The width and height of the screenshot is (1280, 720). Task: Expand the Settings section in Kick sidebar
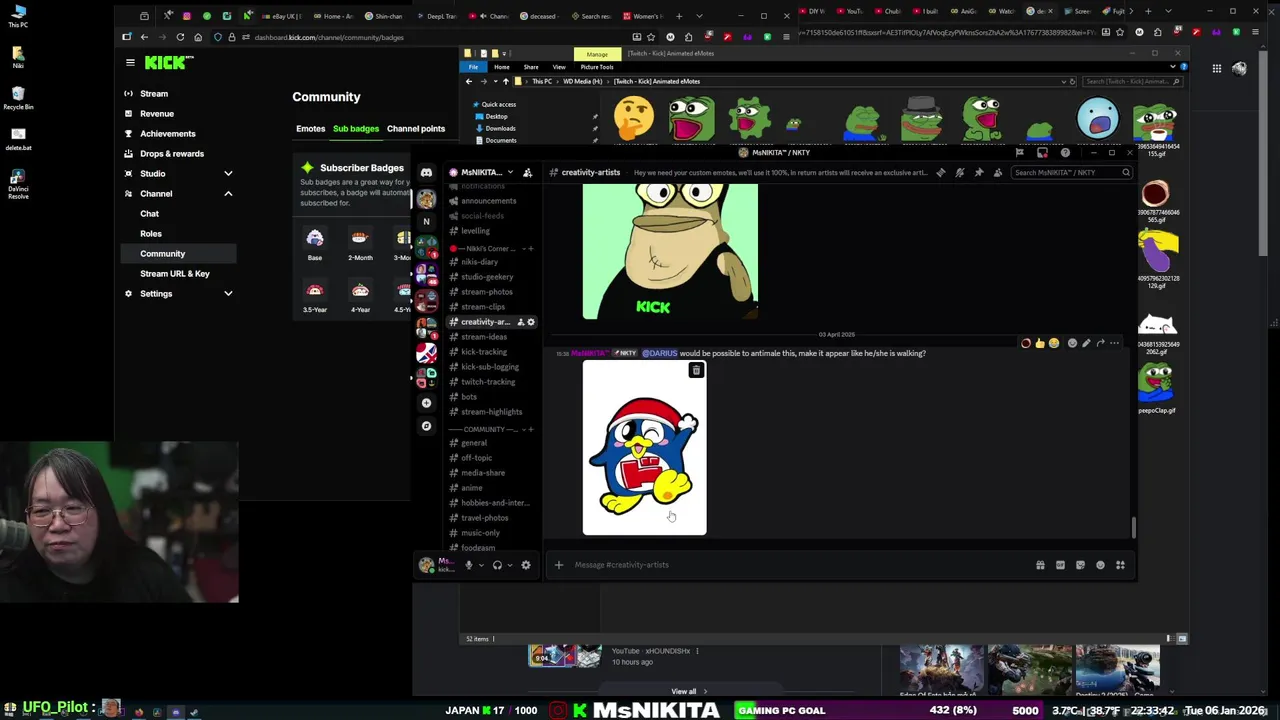tap(228, 293)
